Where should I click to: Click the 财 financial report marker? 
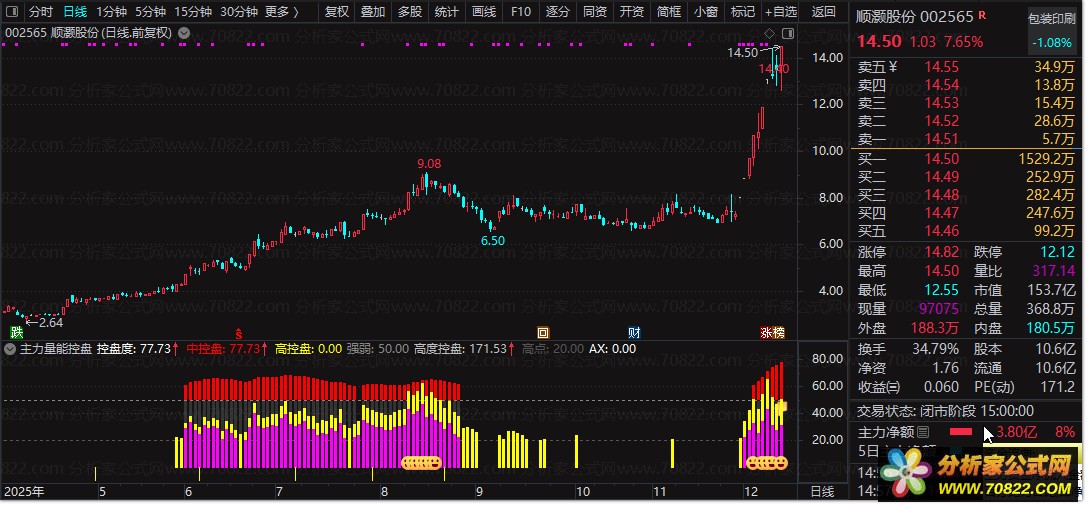(634, 333)
